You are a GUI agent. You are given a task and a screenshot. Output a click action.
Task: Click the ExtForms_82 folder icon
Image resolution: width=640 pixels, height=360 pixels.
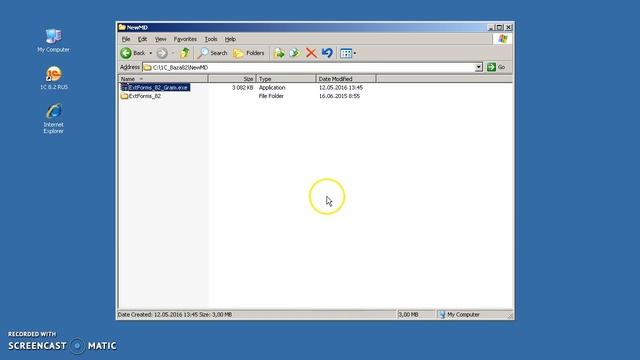pyautogui.click(x=124, y=96)
